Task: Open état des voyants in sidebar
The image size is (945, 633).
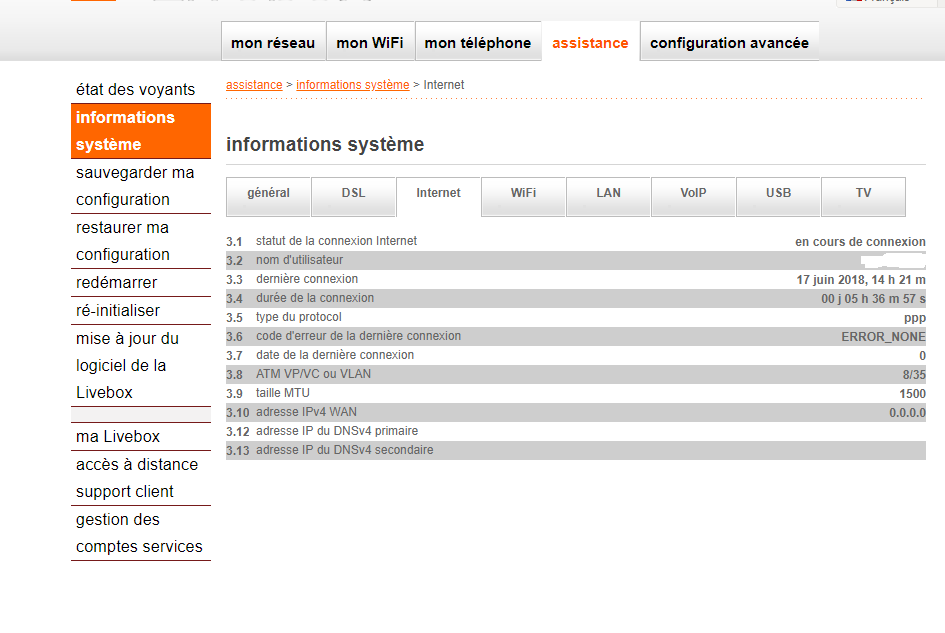Action: point(136,90)
